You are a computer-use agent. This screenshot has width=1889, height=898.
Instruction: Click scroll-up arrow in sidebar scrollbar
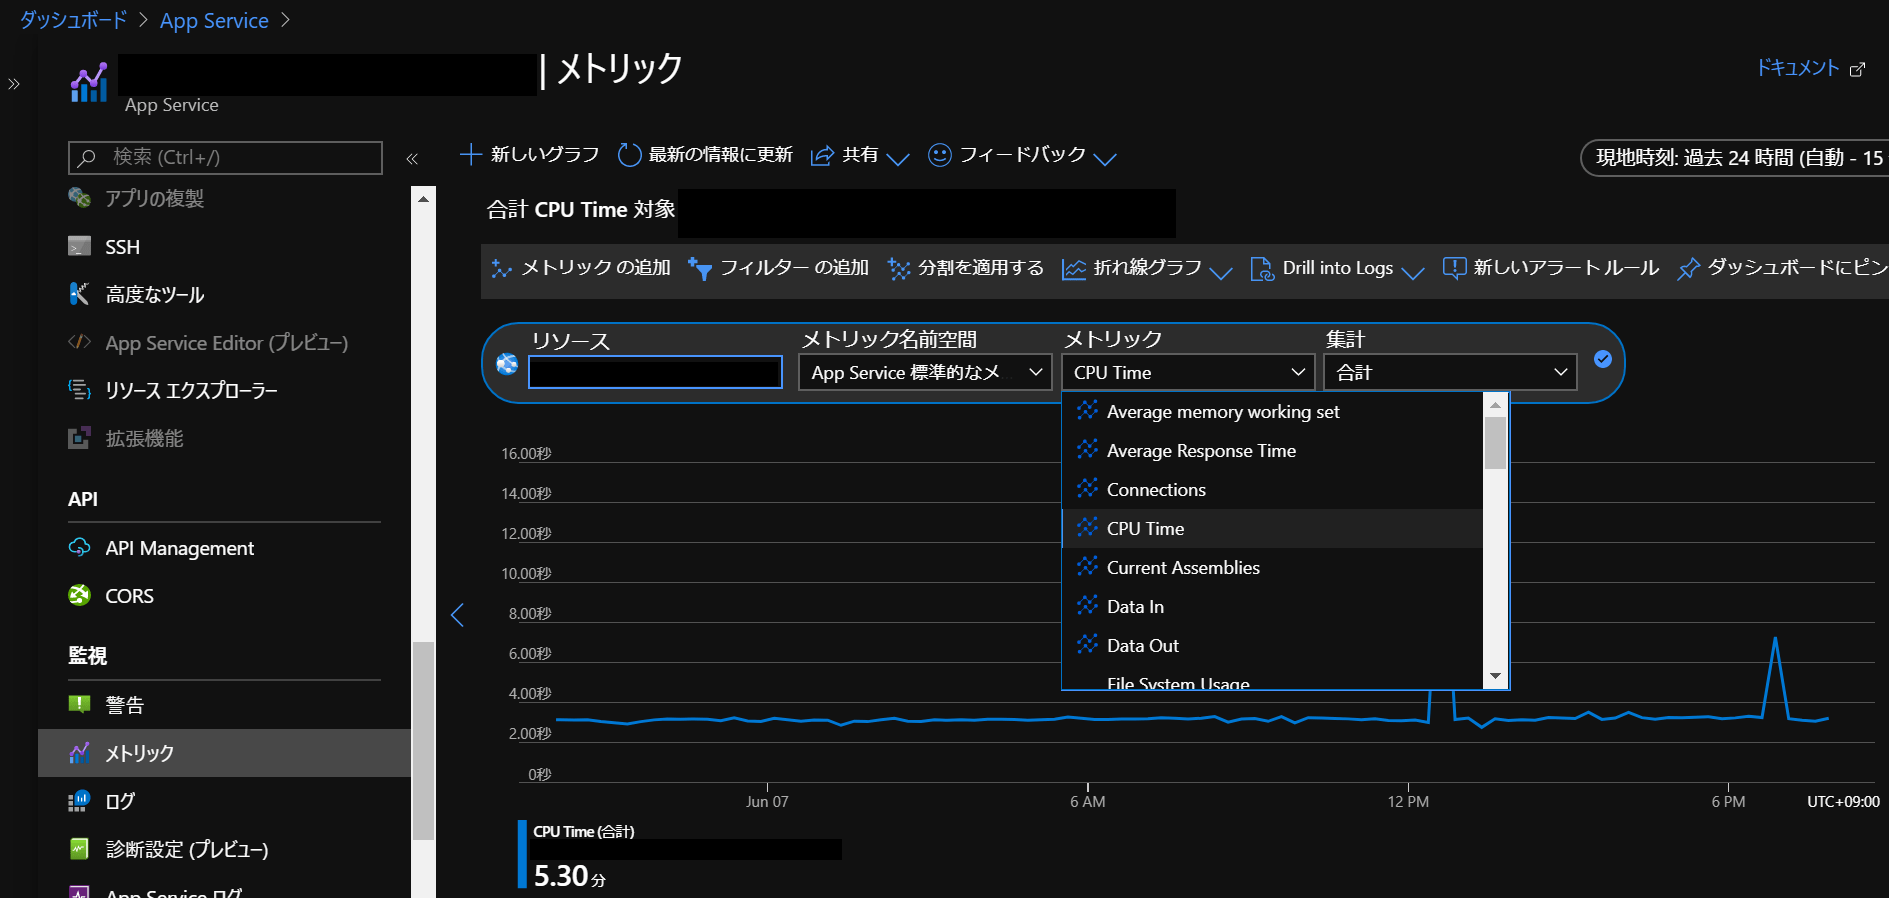point(423,199)
